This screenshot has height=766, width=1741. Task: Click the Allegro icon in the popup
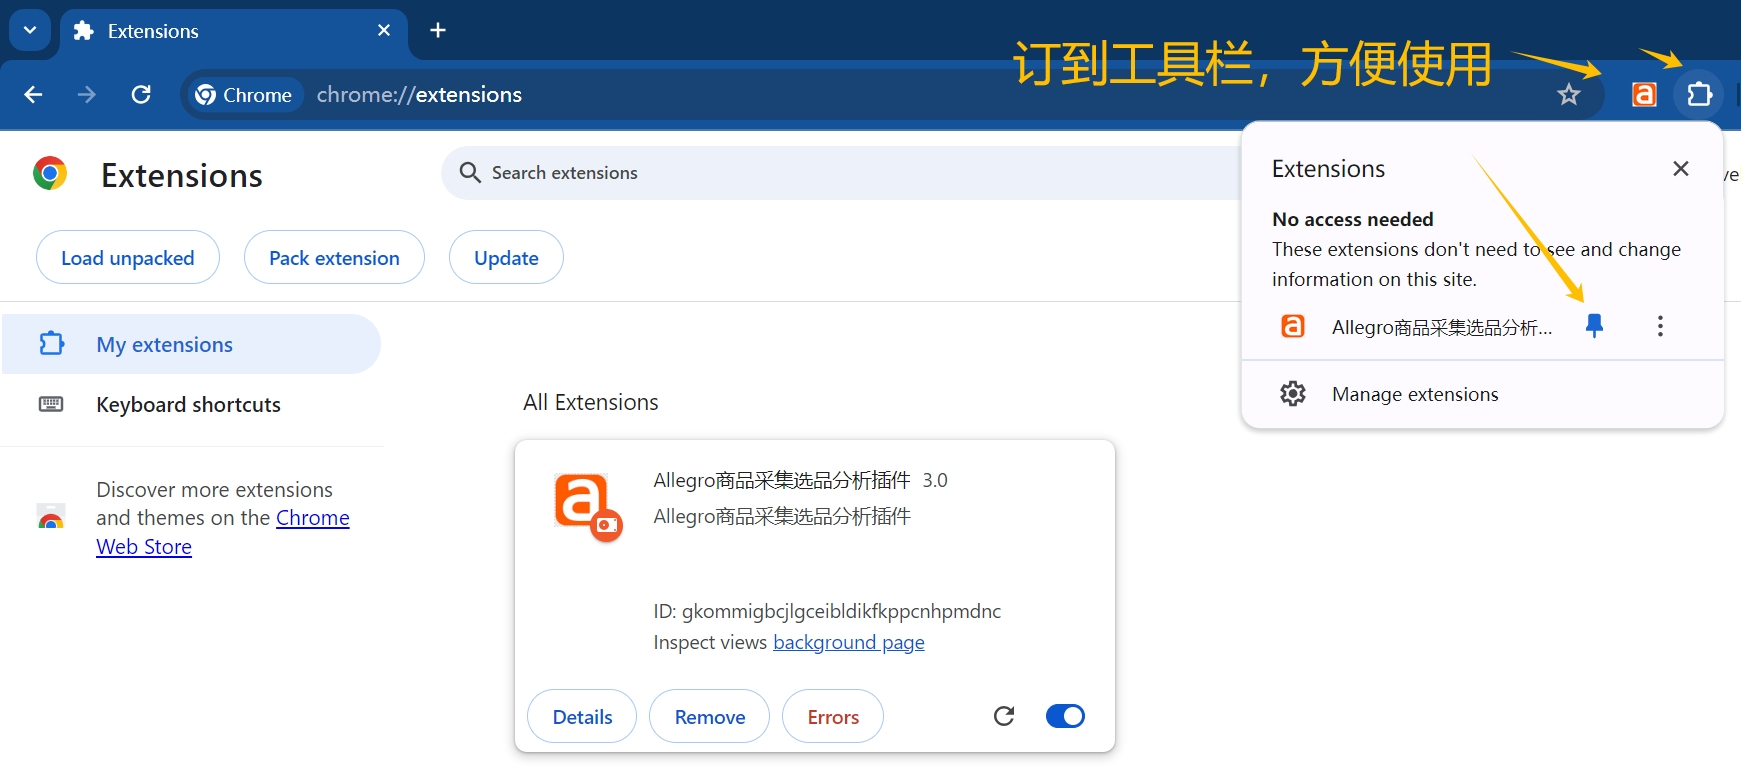[1293, 326]
